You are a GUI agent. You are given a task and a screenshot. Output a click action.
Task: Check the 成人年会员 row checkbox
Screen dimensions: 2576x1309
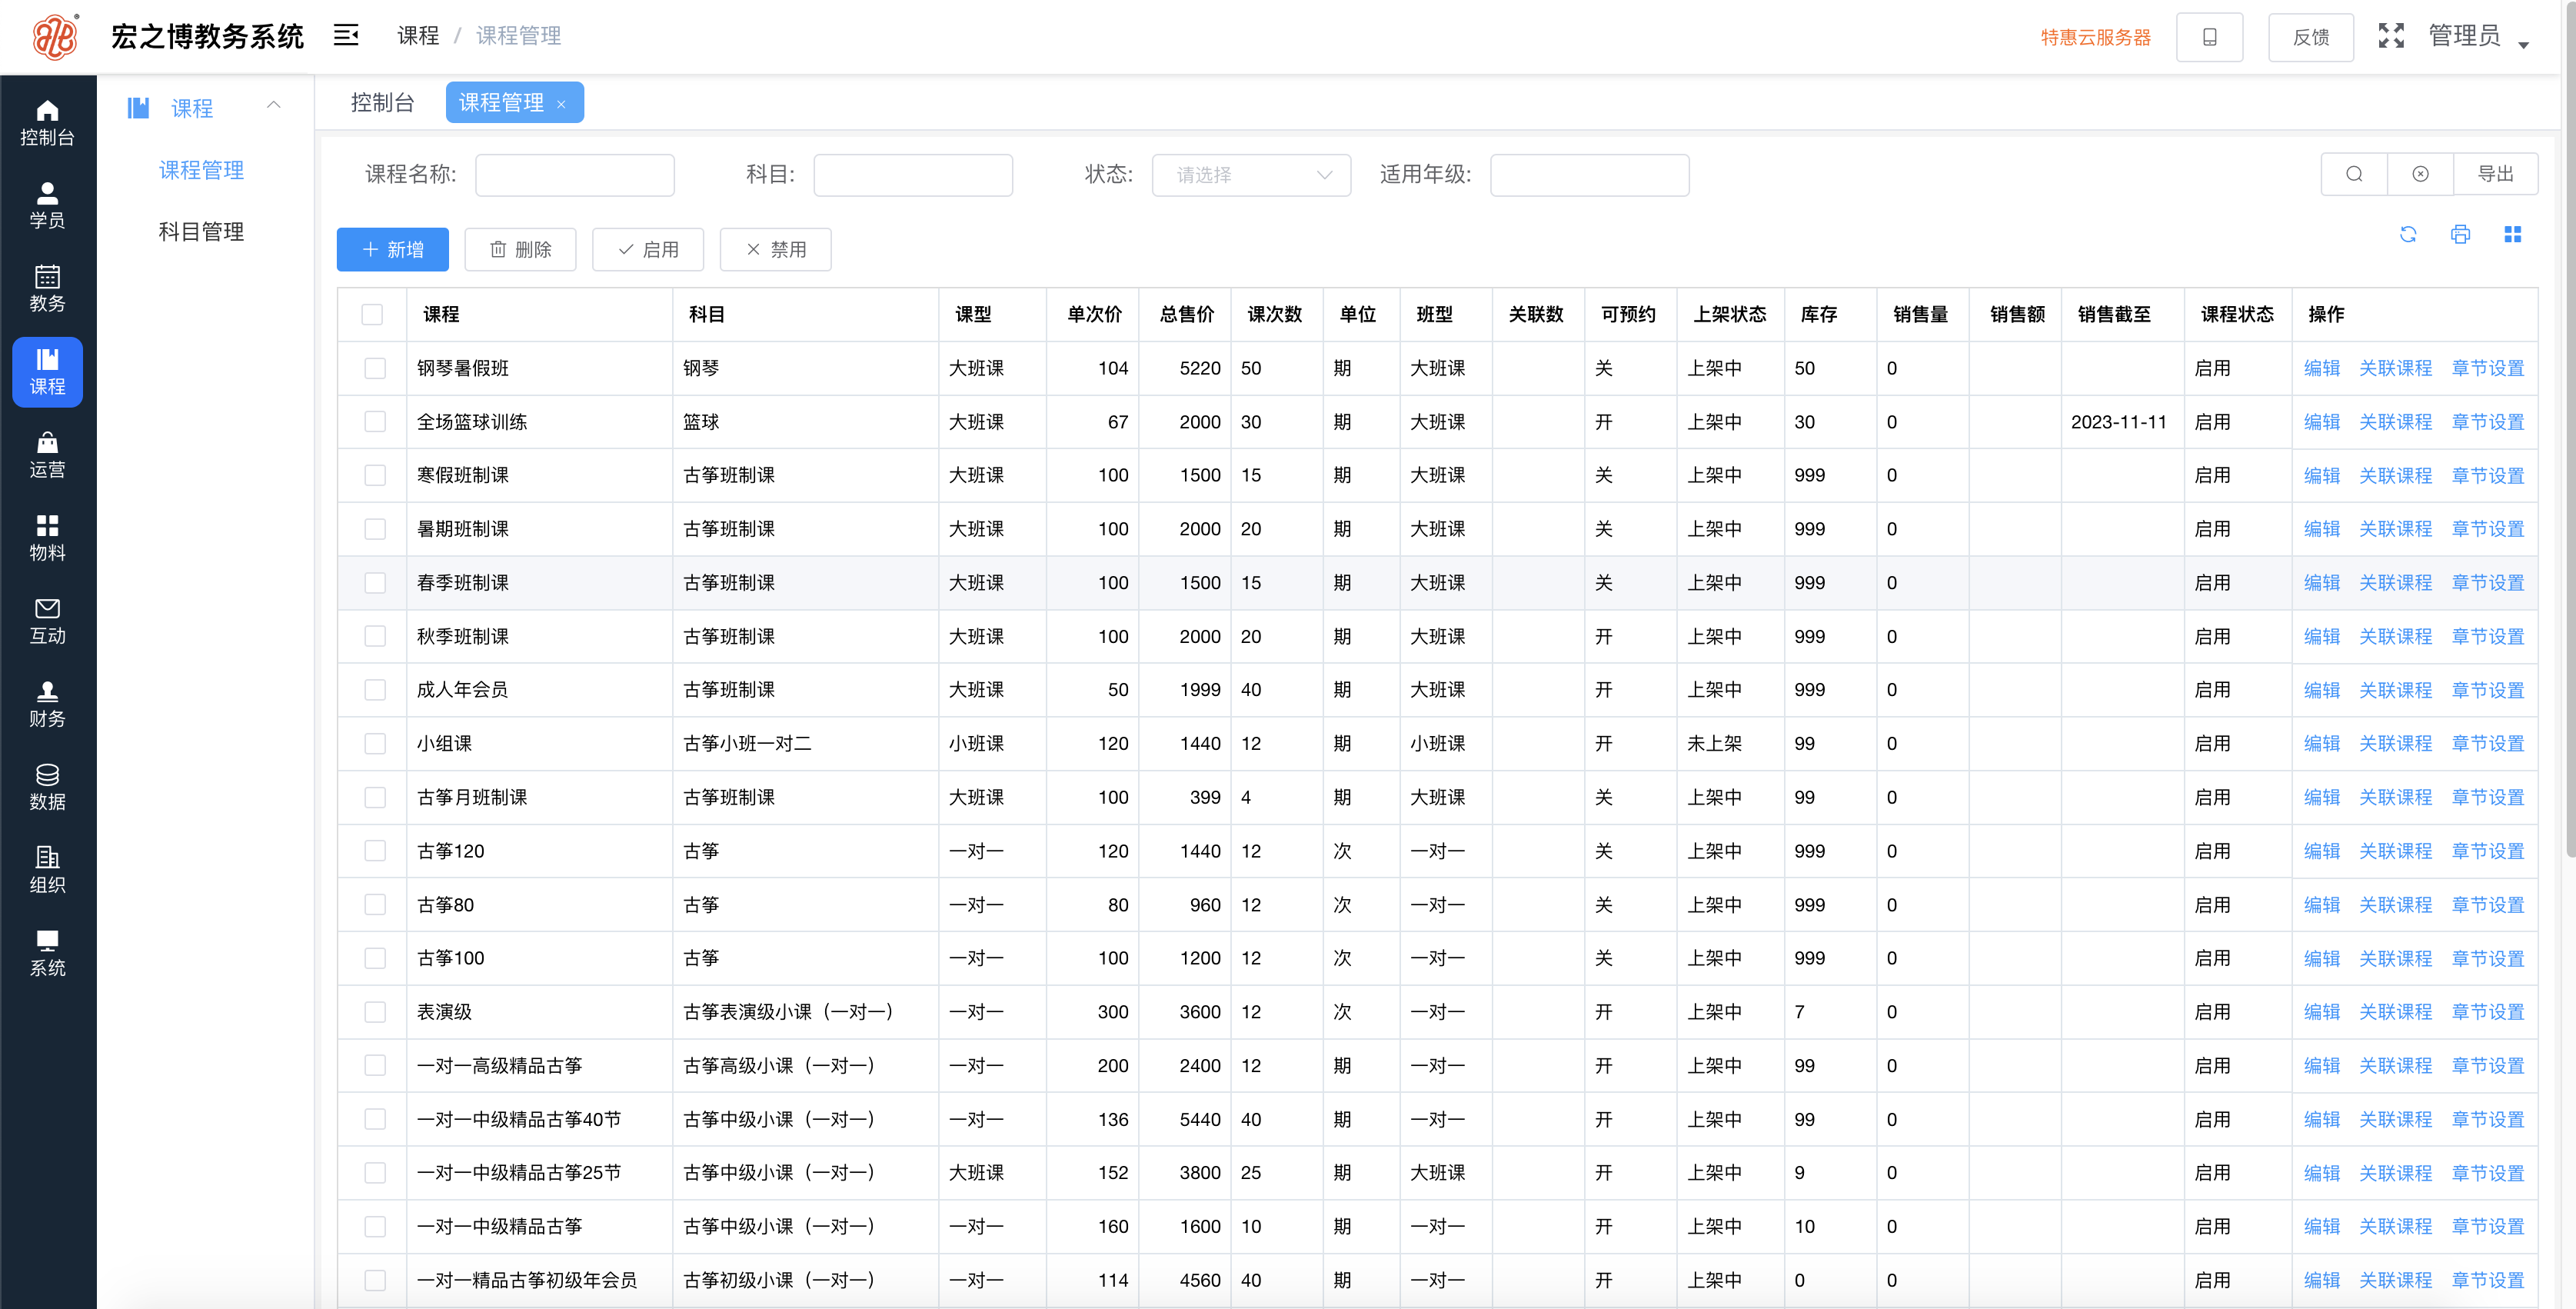pyautogui.click(x=375, y=690)
